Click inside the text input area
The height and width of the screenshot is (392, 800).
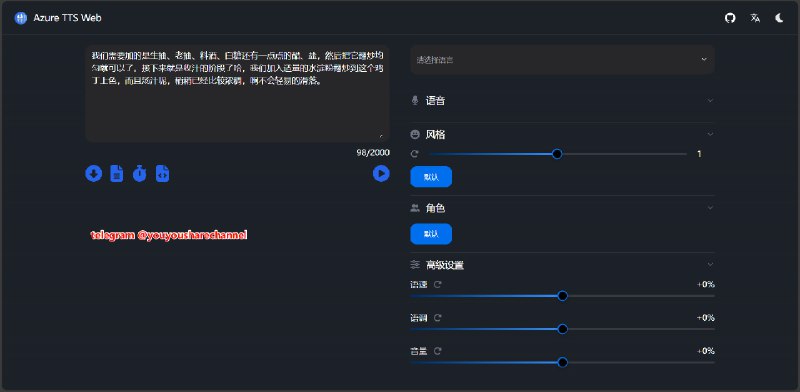click(237, 93)
